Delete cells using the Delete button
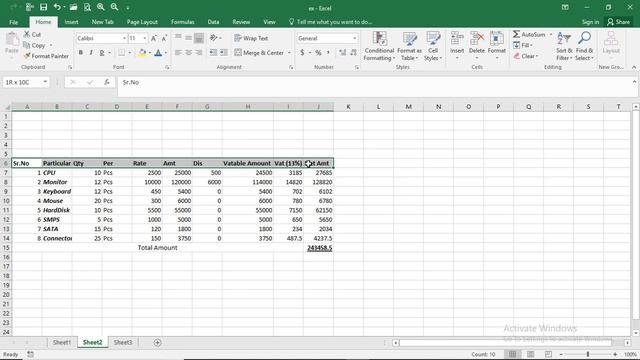Viewport: 640px width, 360px height. [477, 46]
